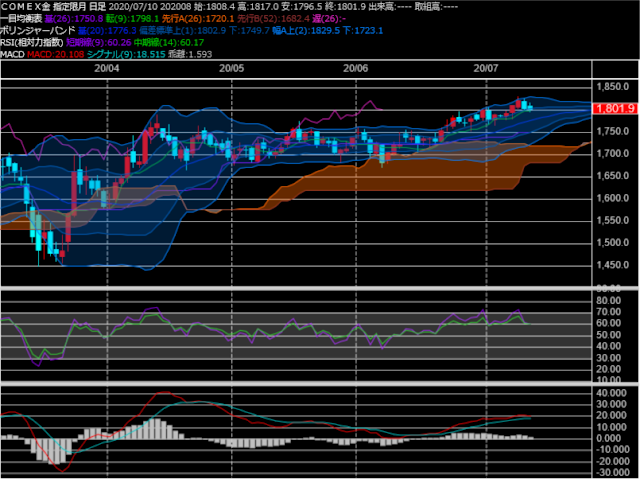
Task: Click the 80.00 RSI axis label
Action: click(x=609, y=301)
